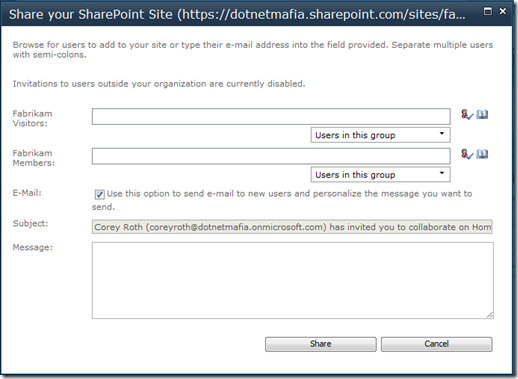Screen dimensions: 518x379
Task: Open Users in this group dropdown under Visitors
Action: pyautogui.click(x=381, y=135)
